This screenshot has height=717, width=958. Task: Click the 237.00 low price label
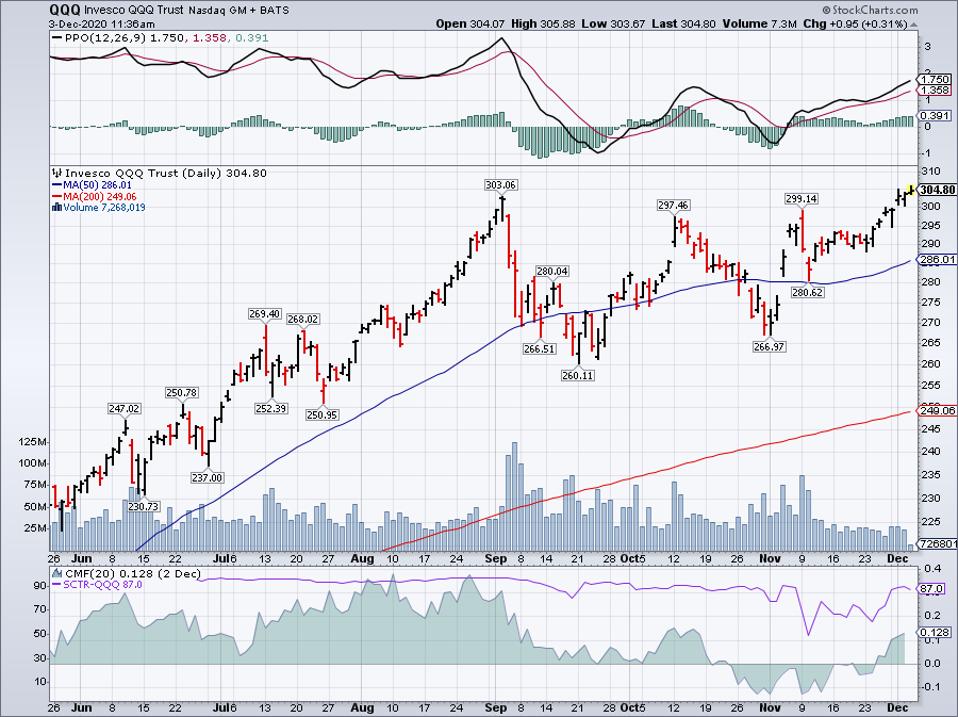point(207,478)
